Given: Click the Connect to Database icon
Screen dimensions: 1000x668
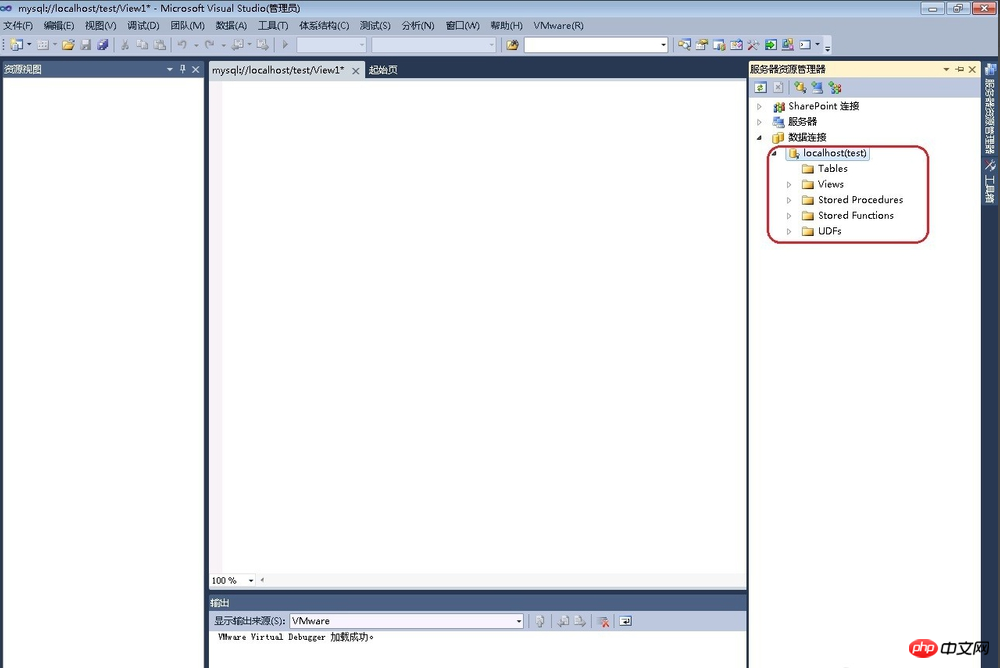Looking at the screenshot, I should [x=800, y=88].
